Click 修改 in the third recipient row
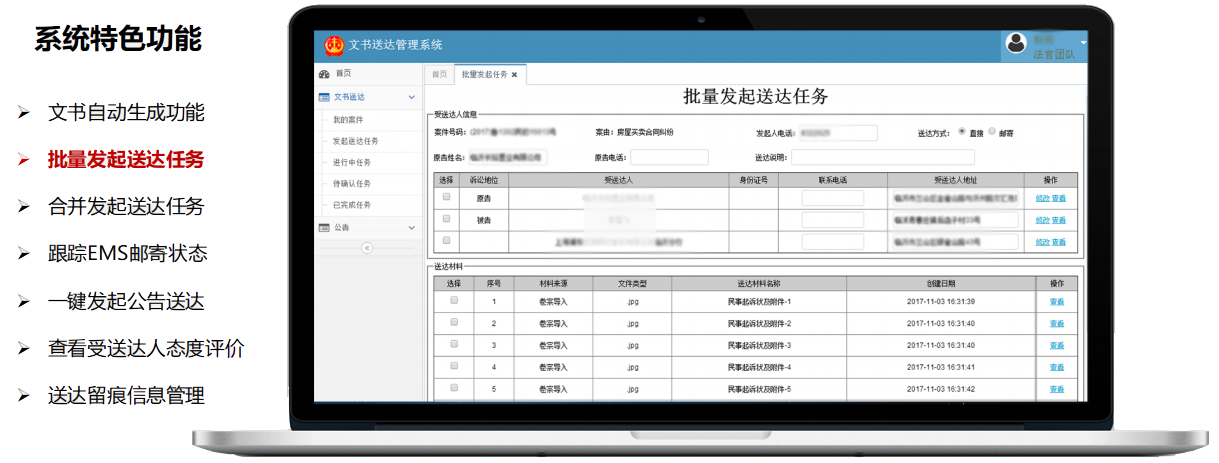The width and height of the screenshot is (1219, 463). (x=1043, y=241)
